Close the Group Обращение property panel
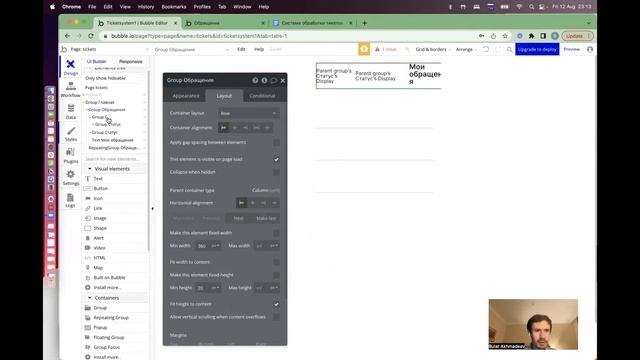640x360 pixels. pyautogui.click(x=282, y=80)
